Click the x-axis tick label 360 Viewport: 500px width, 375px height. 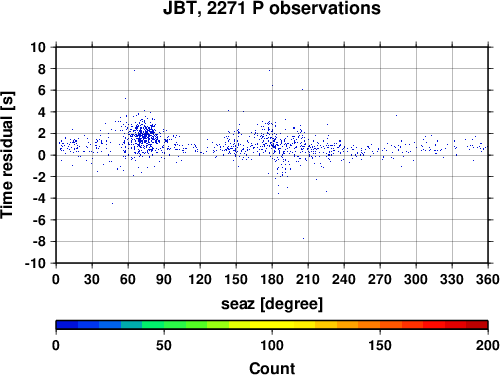(488, 279)
